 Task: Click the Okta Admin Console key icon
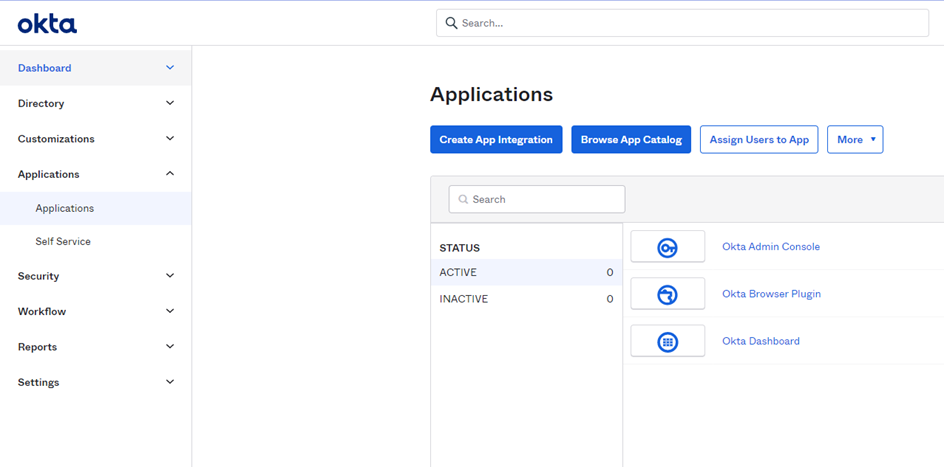click(667, 247)
